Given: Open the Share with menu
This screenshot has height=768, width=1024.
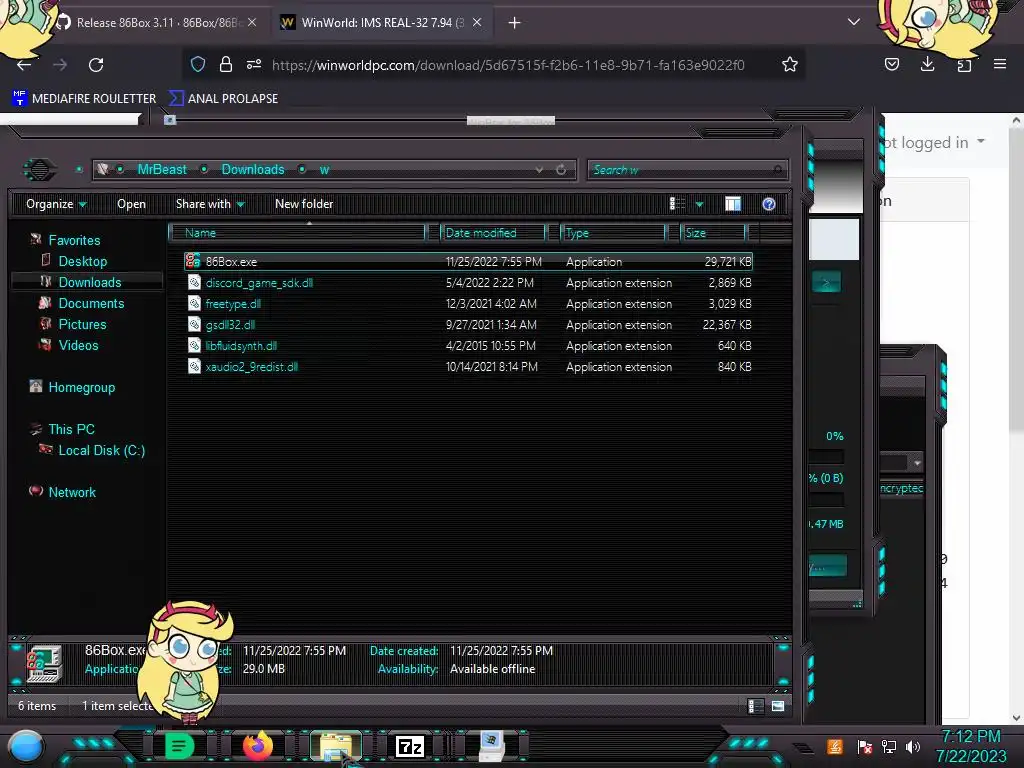Looking at the screenshot, I should point(210,204).
